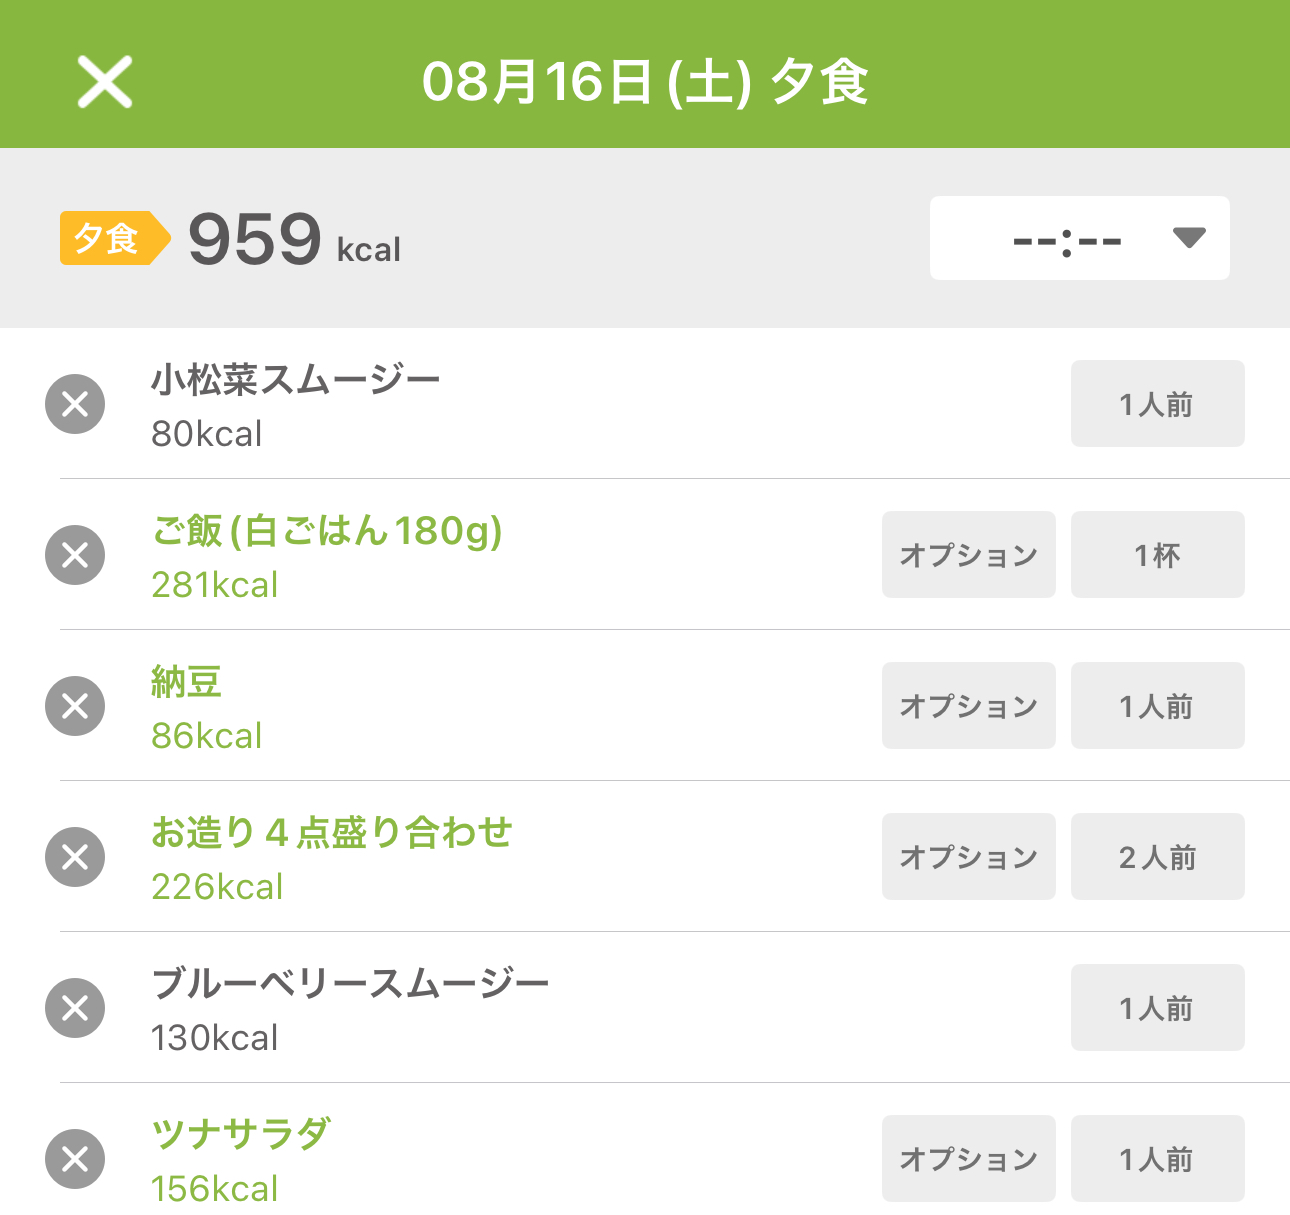Image resolution: width=1290 pixels, height=1215 pixels.
Task: Change the ご飯 1杯 serving amount
Action: [x=1158, y=555]
